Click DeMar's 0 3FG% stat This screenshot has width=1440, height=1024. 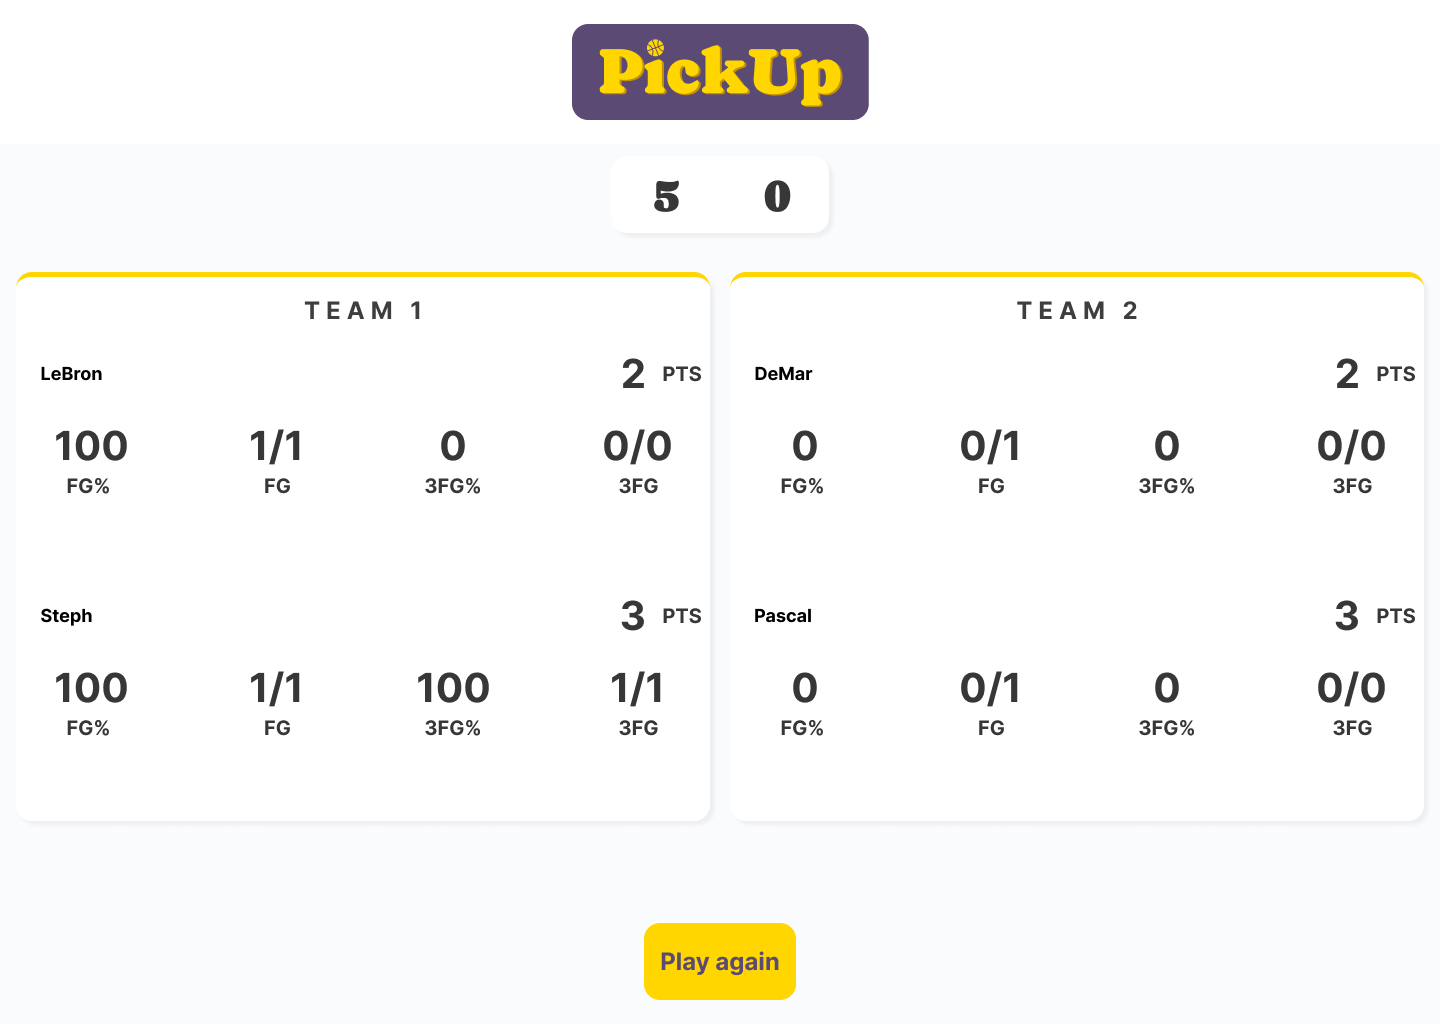tap(1166, 447)
